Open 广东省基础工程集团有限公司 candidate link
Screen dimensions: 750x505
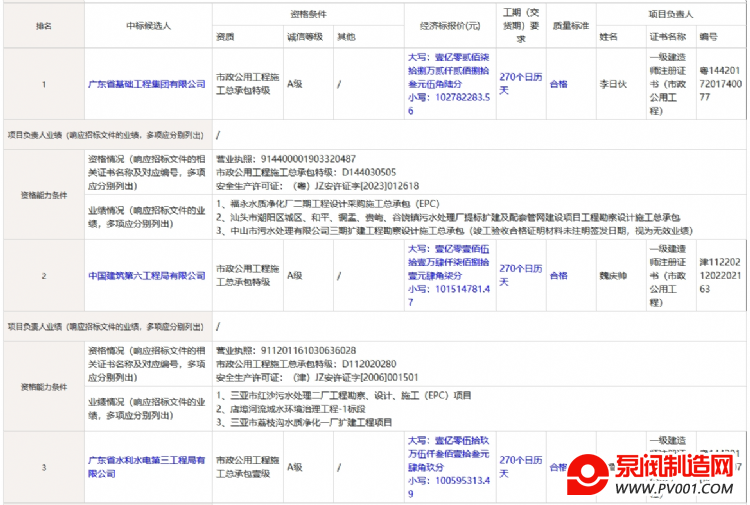point(147,84)
